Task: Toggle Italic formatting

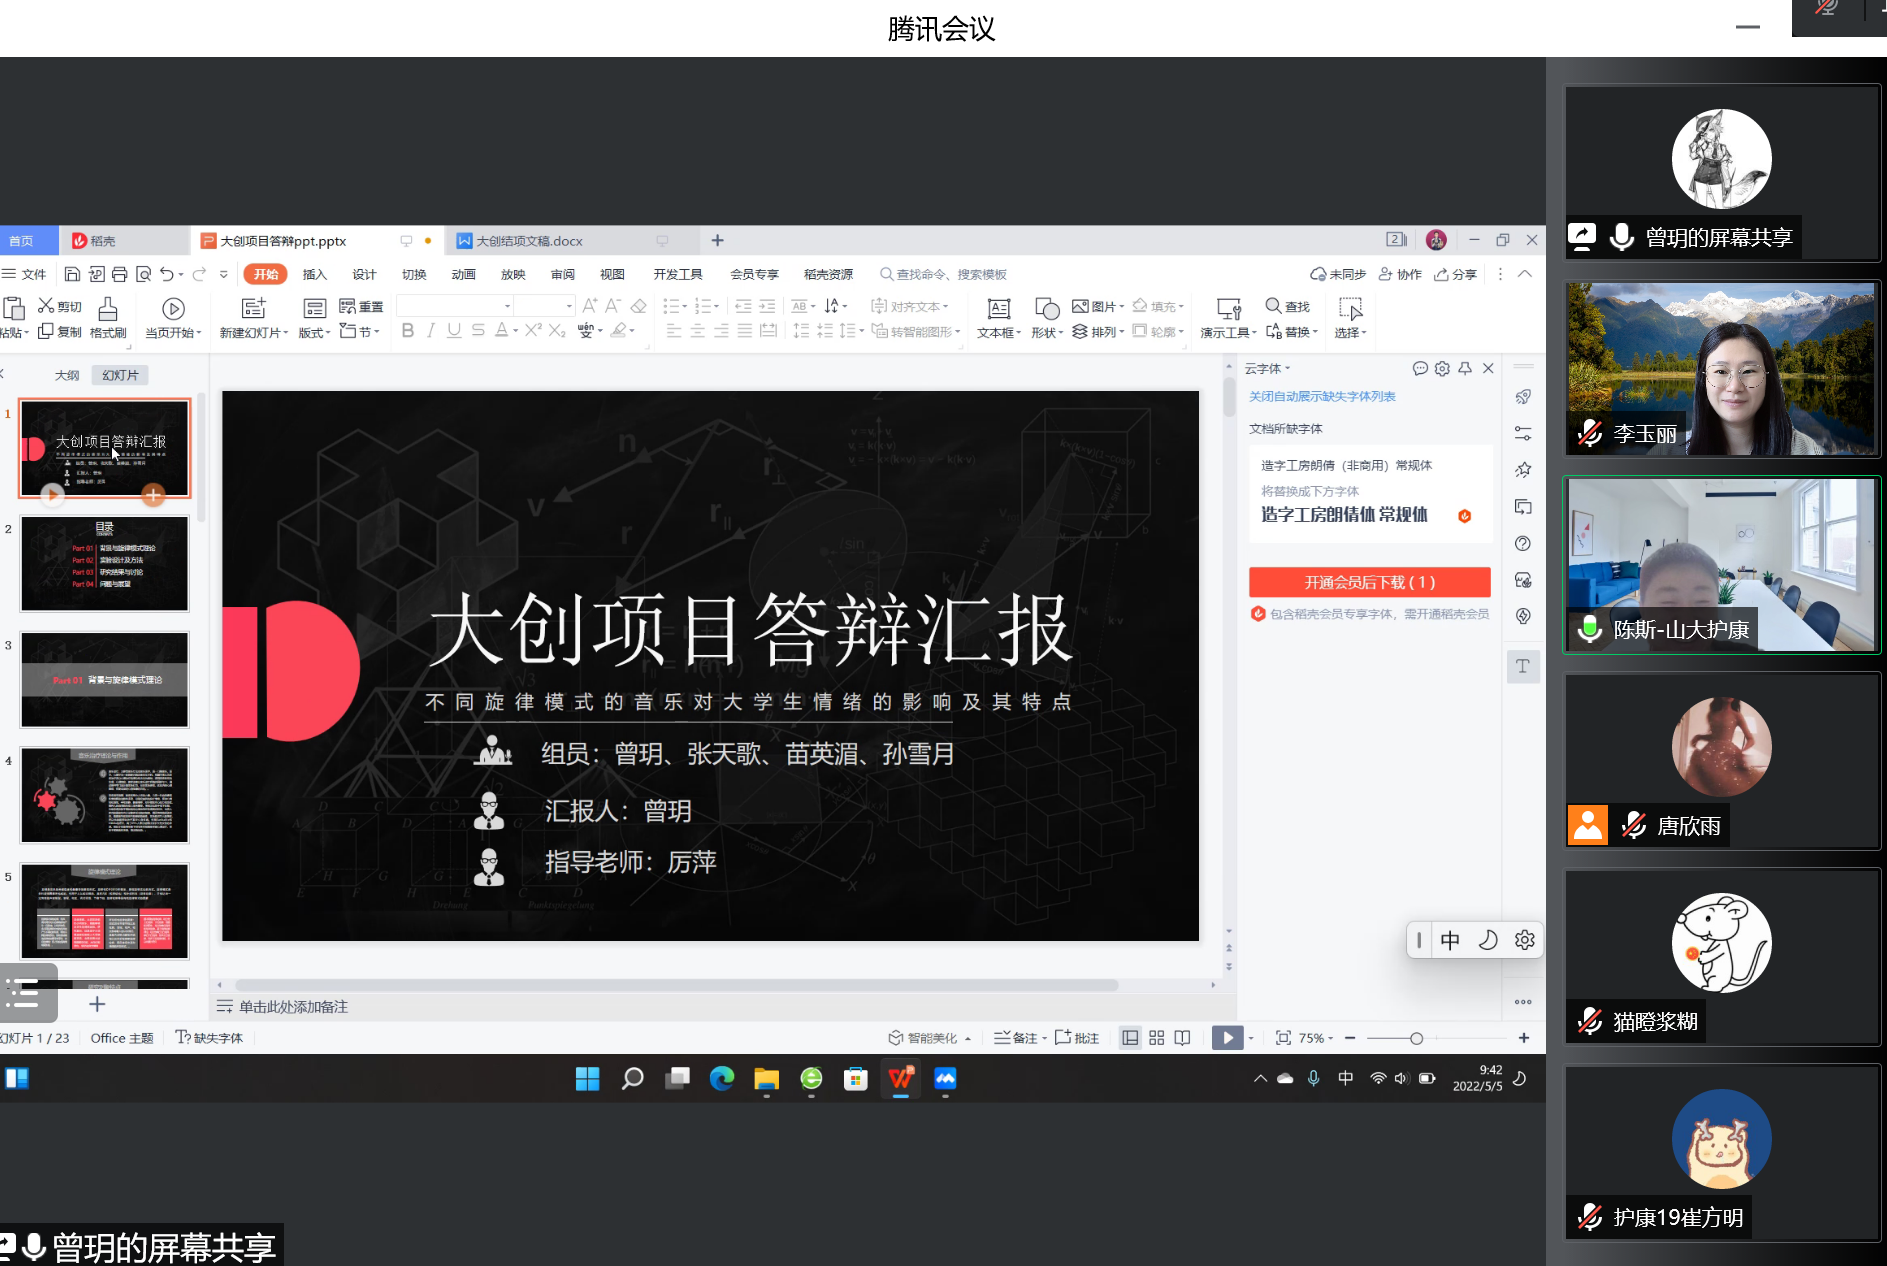Action: tap(431, 331)
